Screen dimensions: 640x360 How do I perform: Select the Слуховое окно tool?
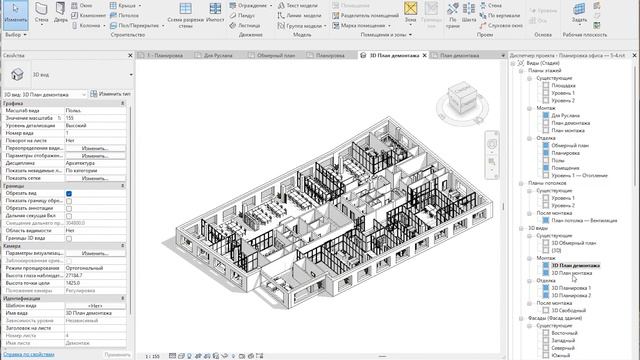pos(501,25)
